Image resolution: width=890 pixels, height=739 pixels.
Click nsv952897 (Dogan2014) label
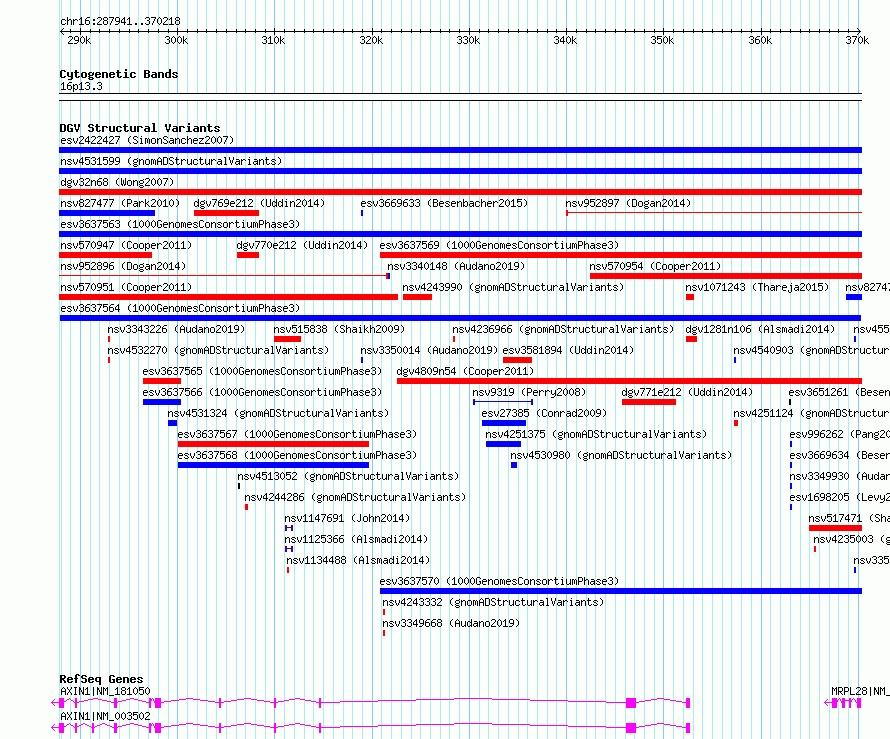628,203
